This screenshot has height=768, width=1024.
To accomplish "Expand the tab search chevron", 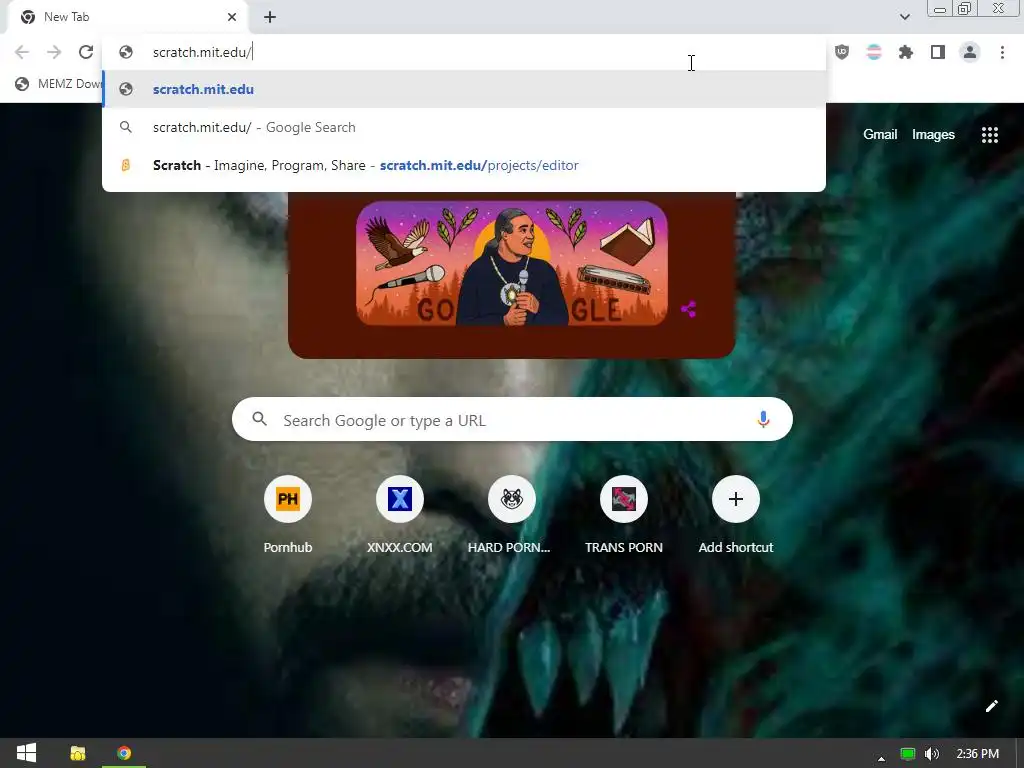I will coord(904,17).
